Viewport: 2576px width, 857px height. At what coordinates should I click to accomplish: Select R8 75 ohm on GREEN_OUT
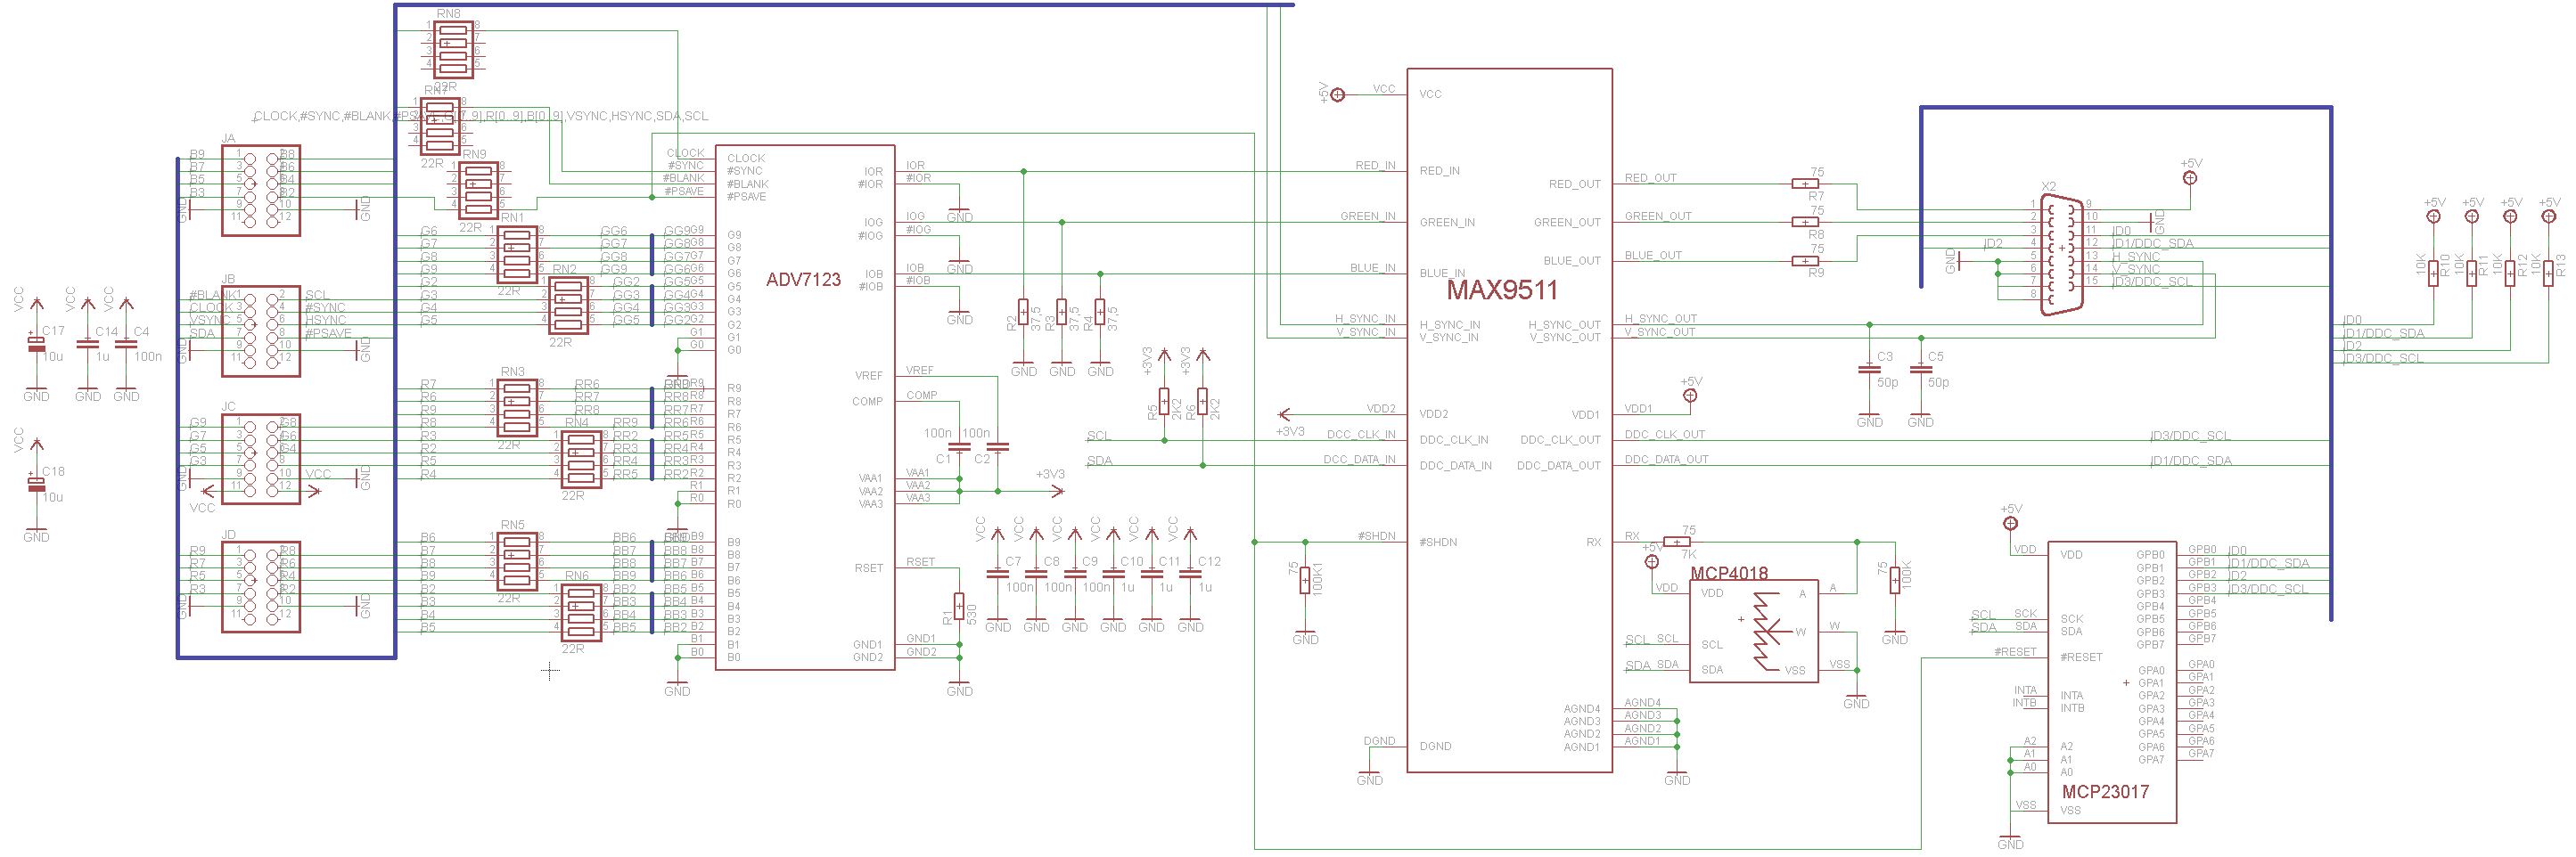(1806, 222)
